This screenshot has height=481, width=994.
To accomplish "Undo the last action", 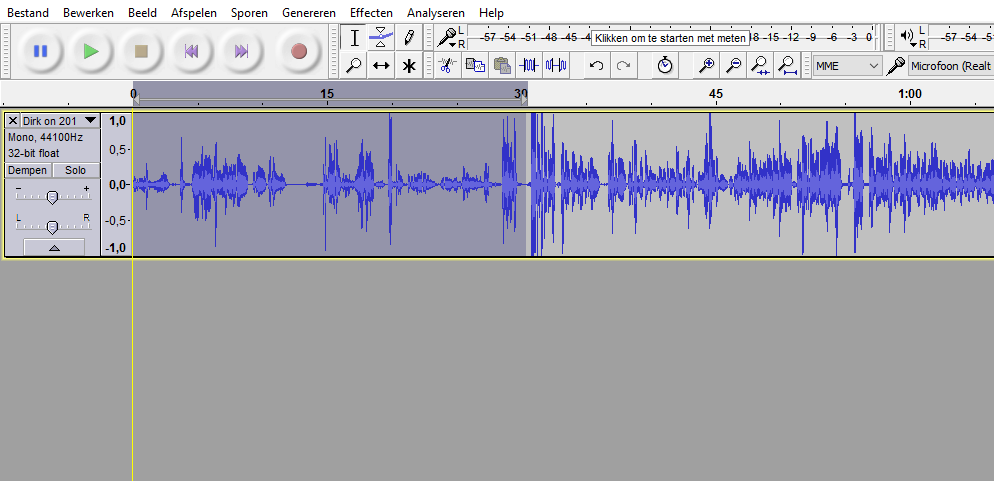I will click(x=596, y=65).
